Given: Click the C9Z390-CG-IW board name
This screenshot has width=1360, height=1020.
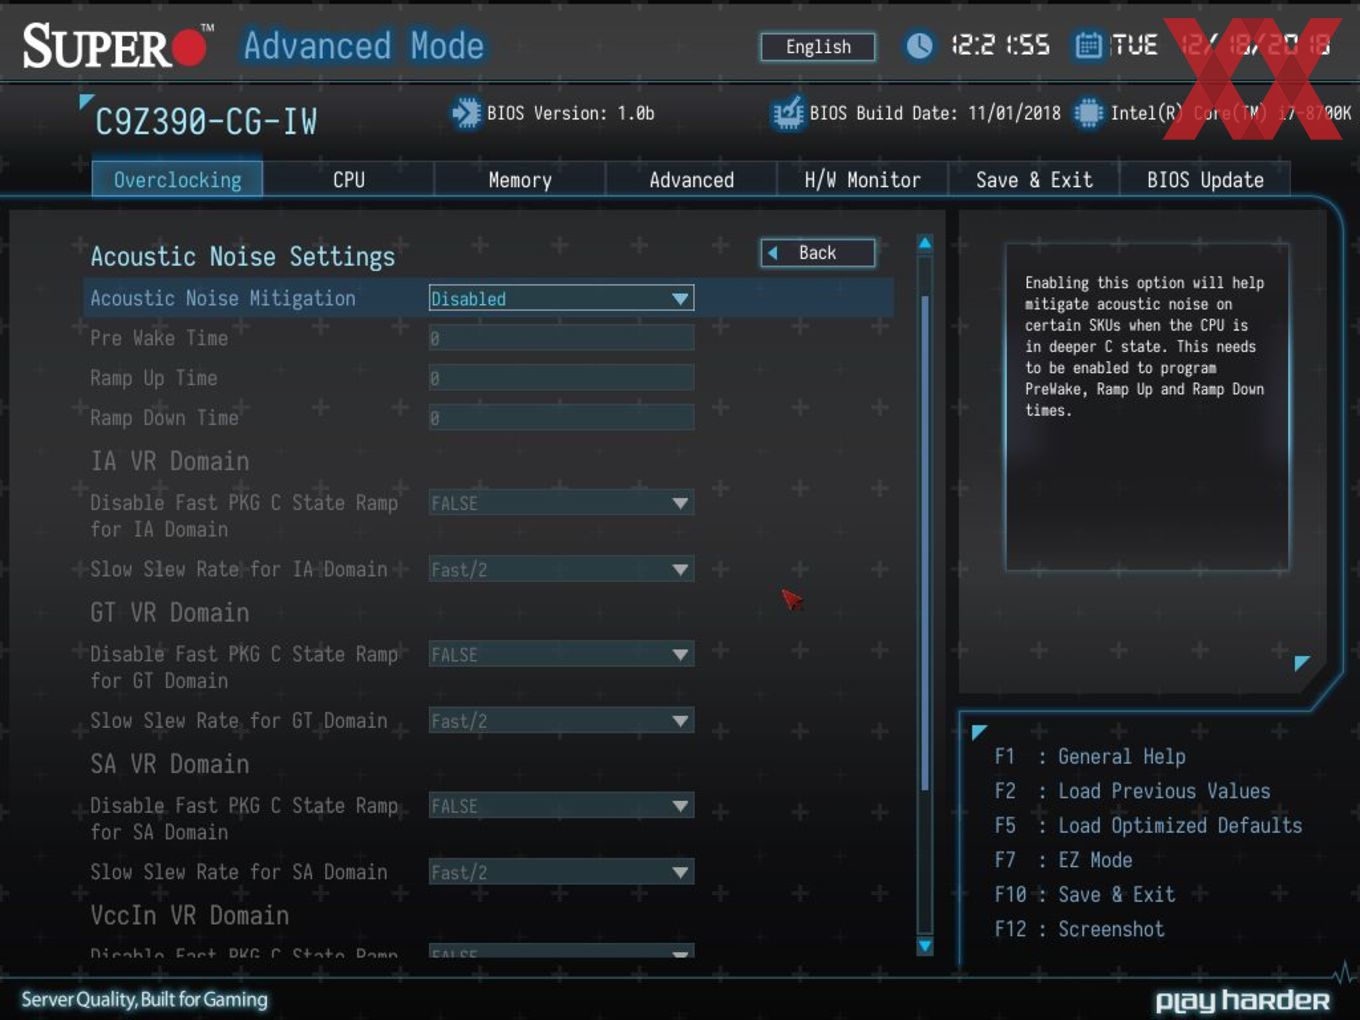Looking at the screenshot, I should (x=206, y=122).
